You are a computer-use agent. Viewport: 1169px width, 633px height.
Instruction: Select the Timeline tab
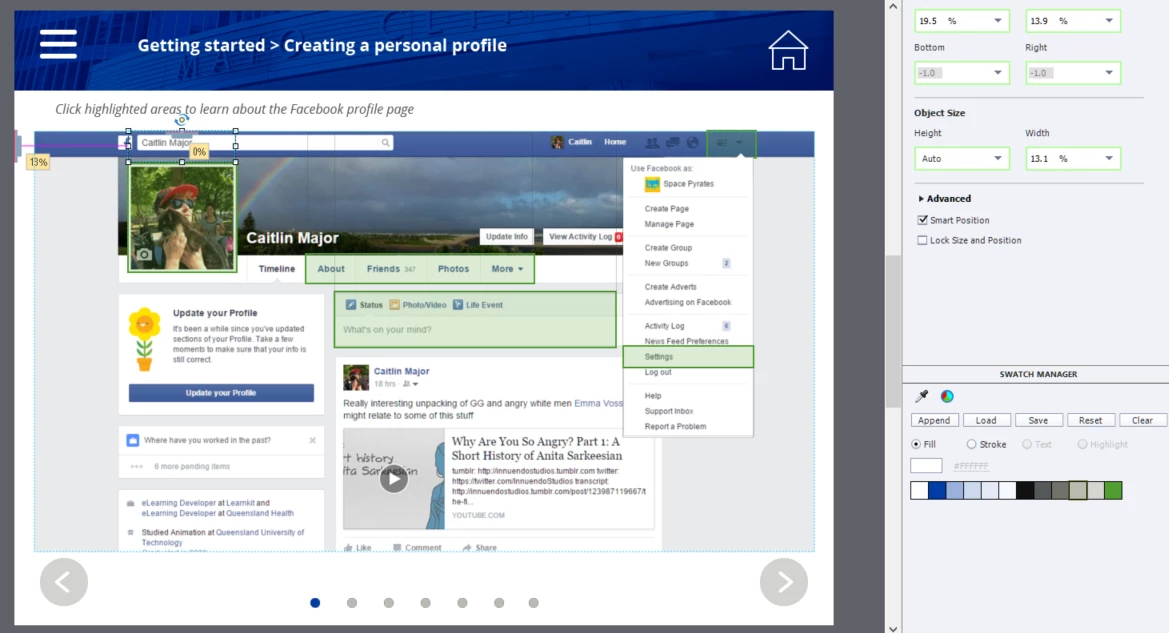277,269
